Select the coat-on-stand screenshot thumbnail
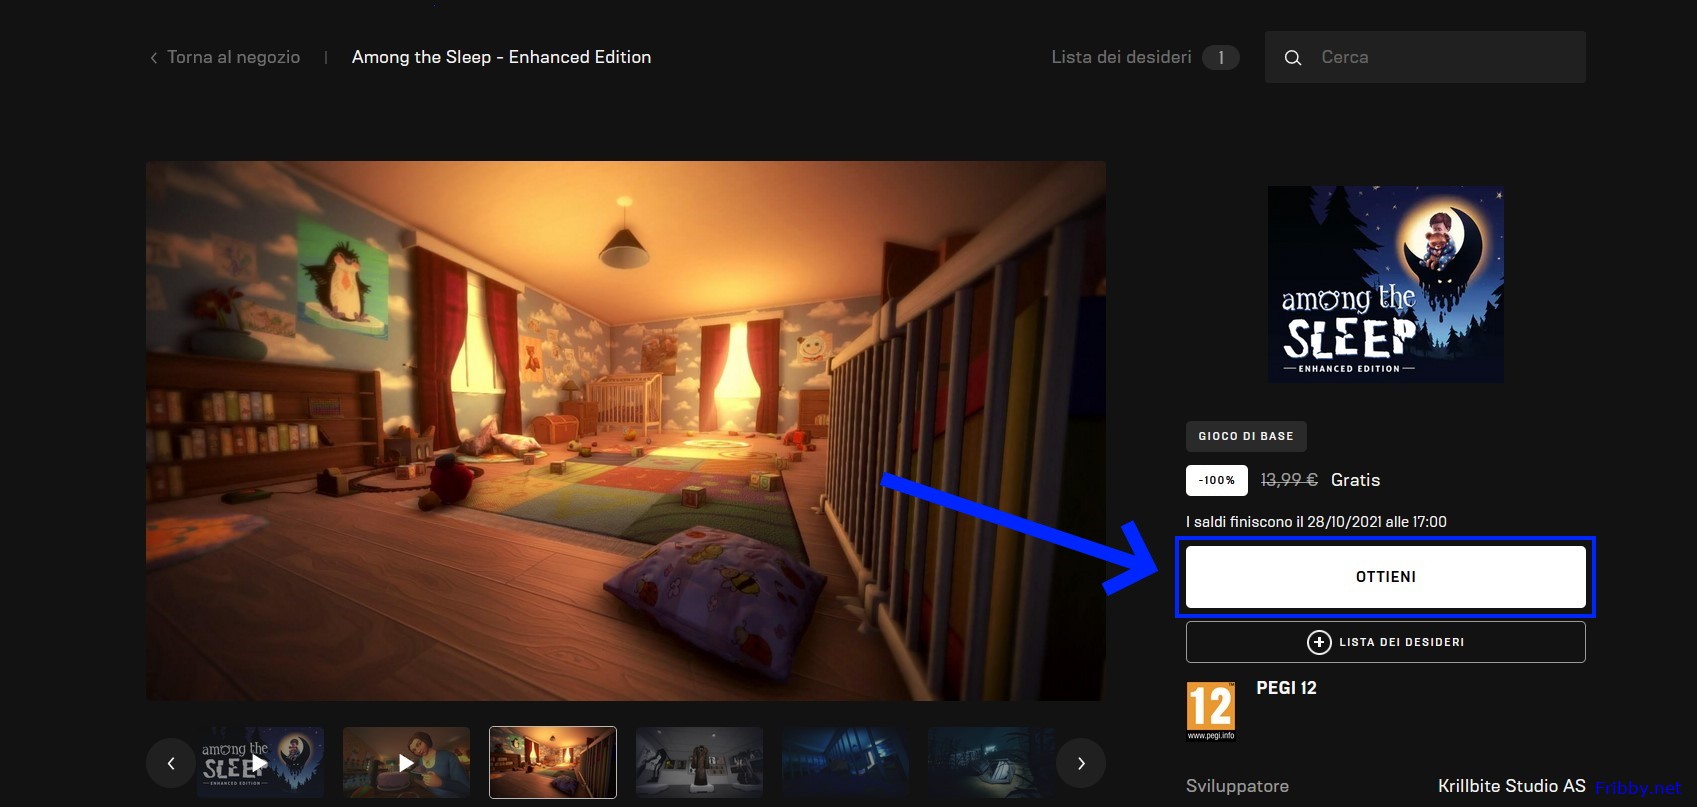This screenshot has height=807, width=1697. [x=699, y=763]
